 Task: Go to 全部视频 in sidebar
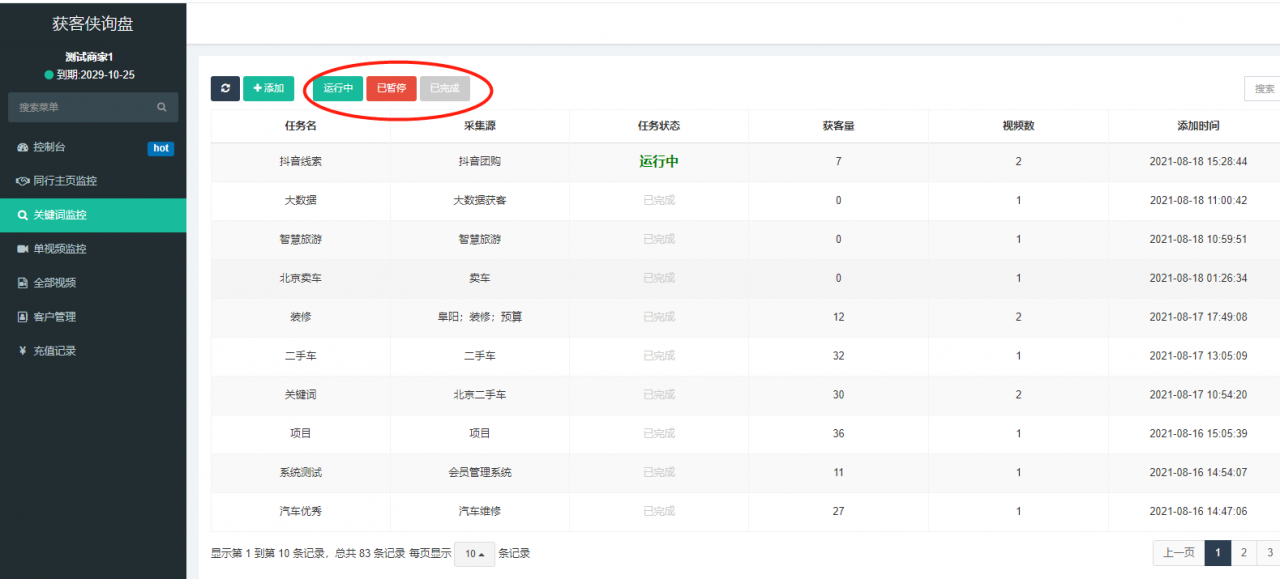click(54, 283)
